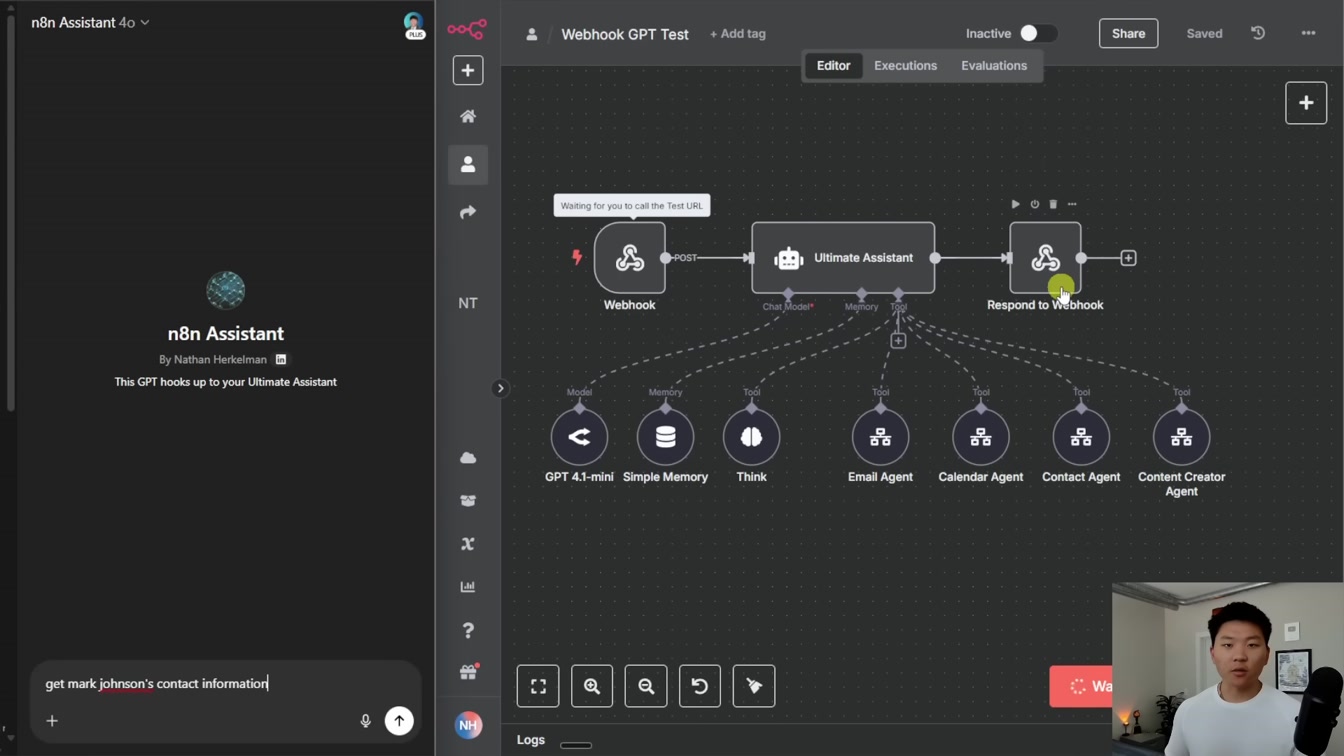Switch to the Editor tab

click(833, 66)
